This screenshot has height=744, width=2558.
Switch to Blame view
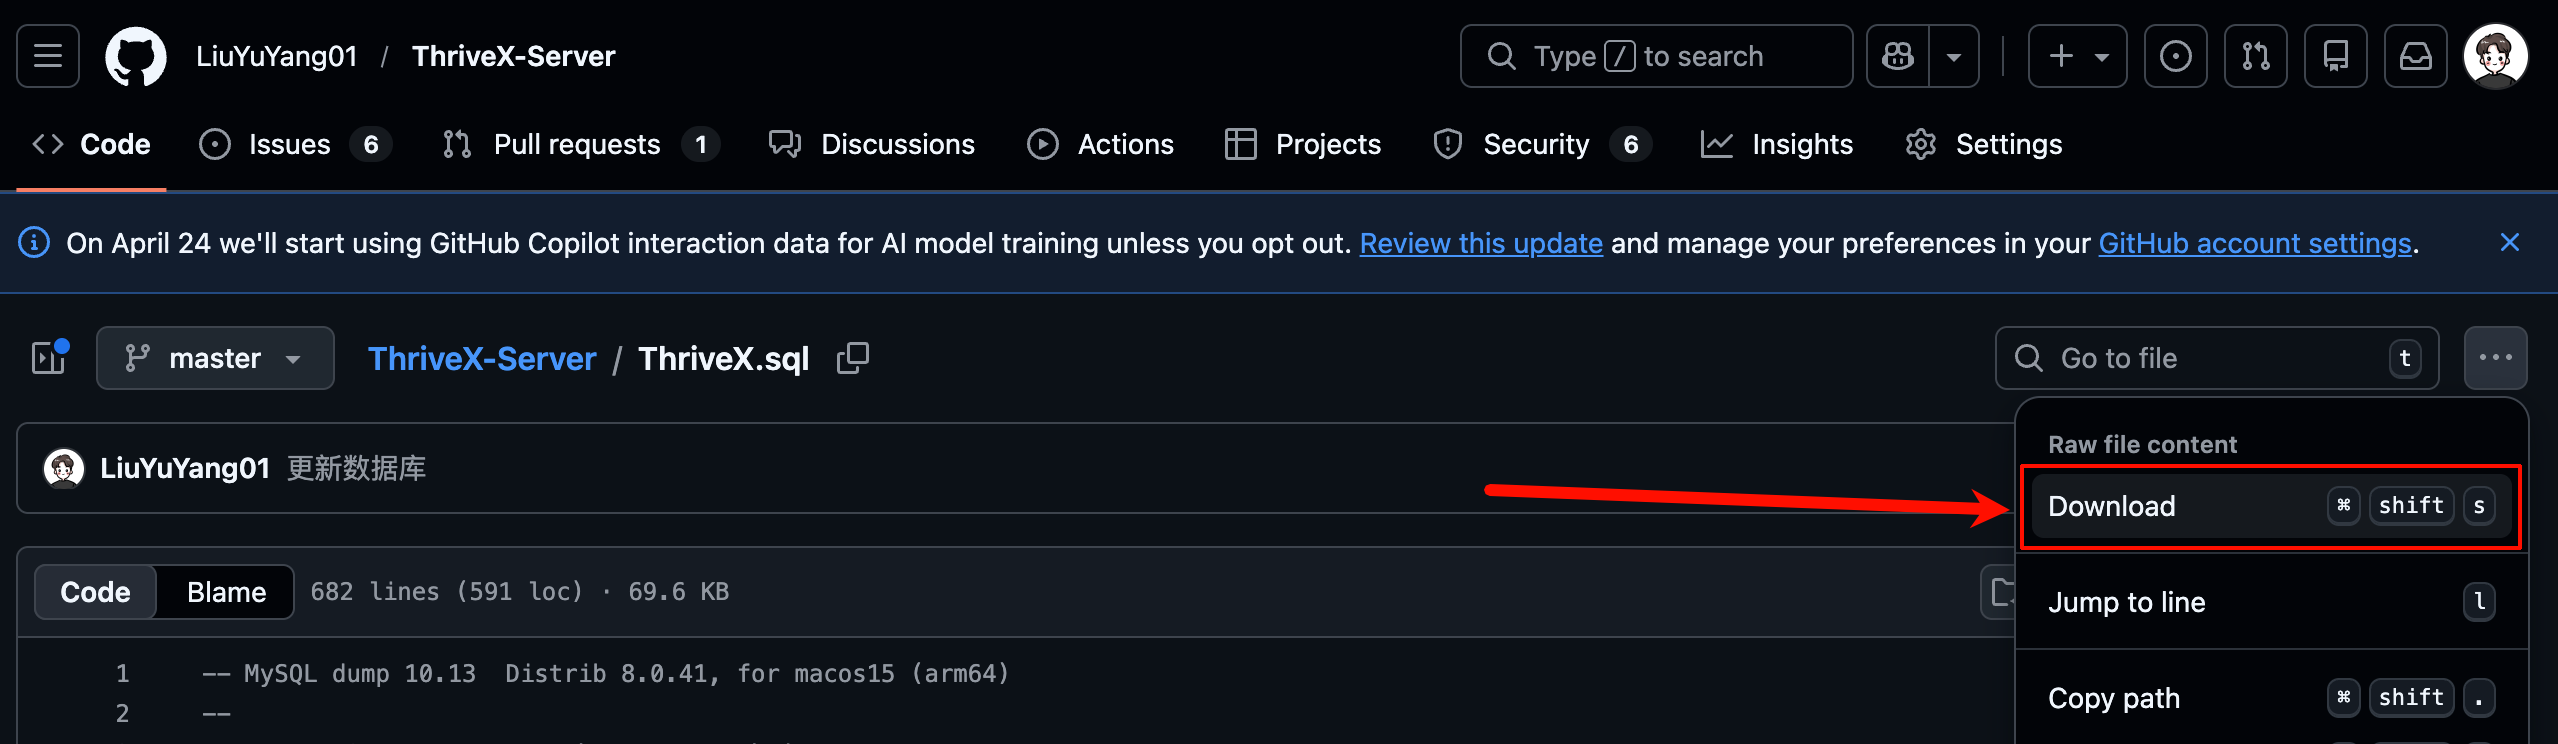[x=226, y=592]
